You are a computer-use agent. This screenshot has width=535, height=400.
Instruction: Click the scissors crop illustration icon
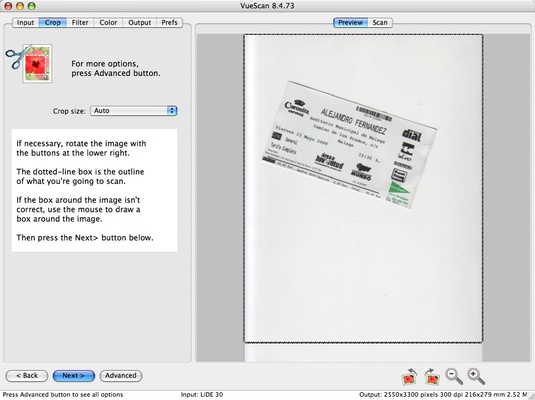(29, 63)
